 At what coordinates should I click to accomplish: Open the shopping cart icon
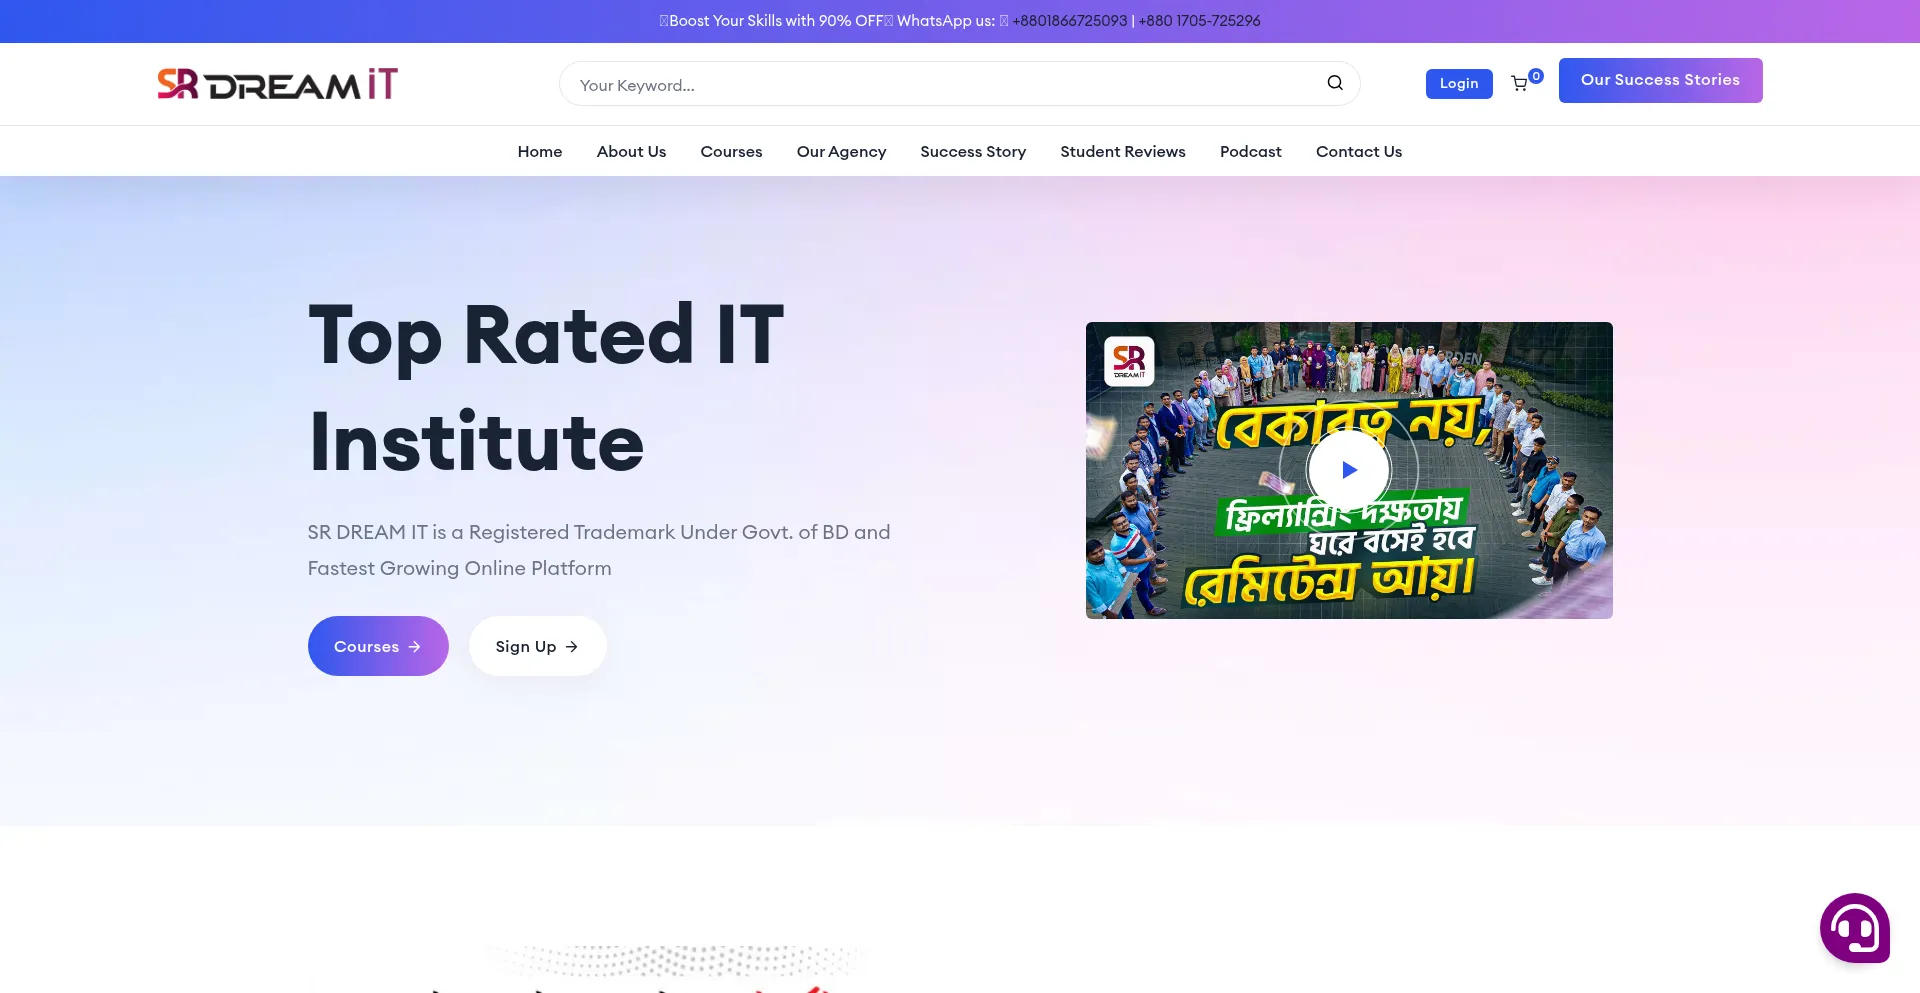(1520, 84)
